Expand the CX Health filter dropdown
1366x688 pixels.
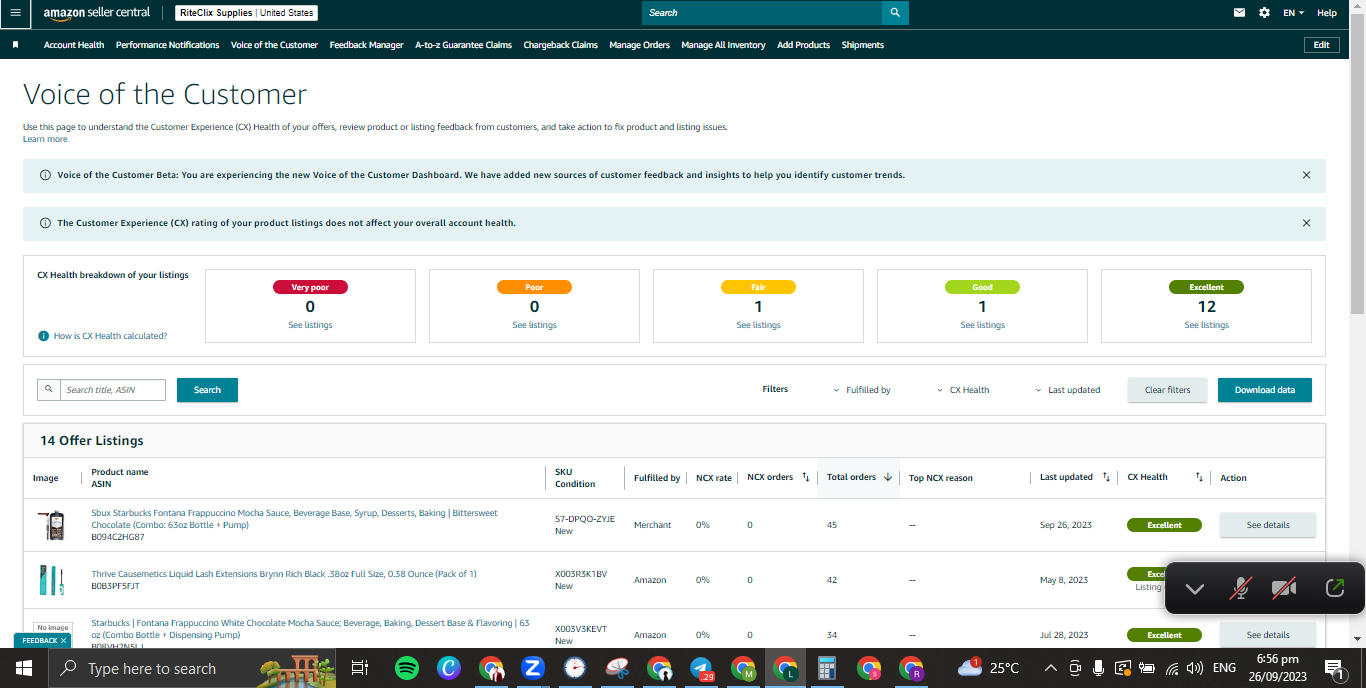click(x=963, y=390)
